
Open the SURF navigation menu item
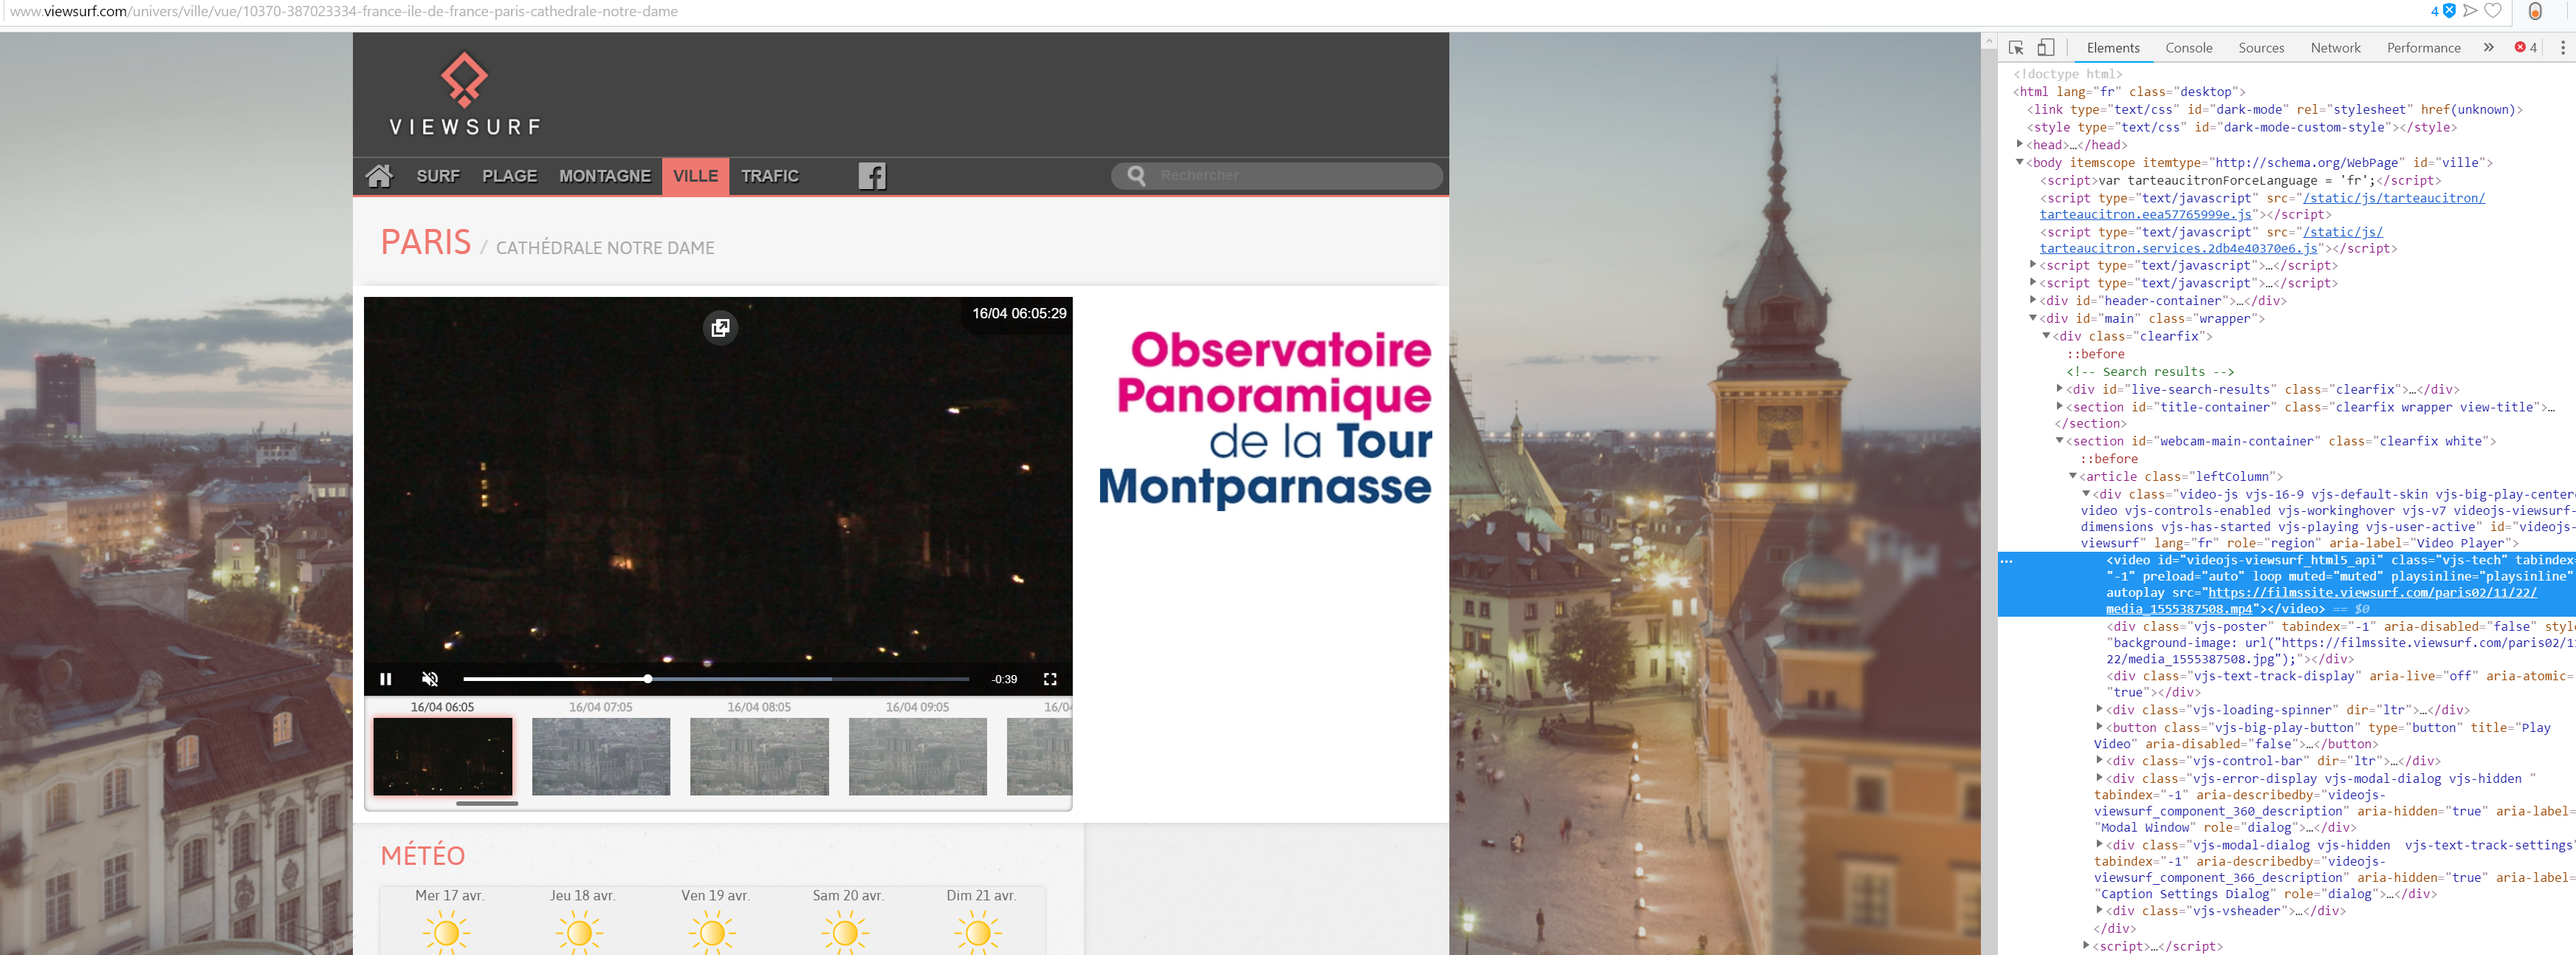438,176
